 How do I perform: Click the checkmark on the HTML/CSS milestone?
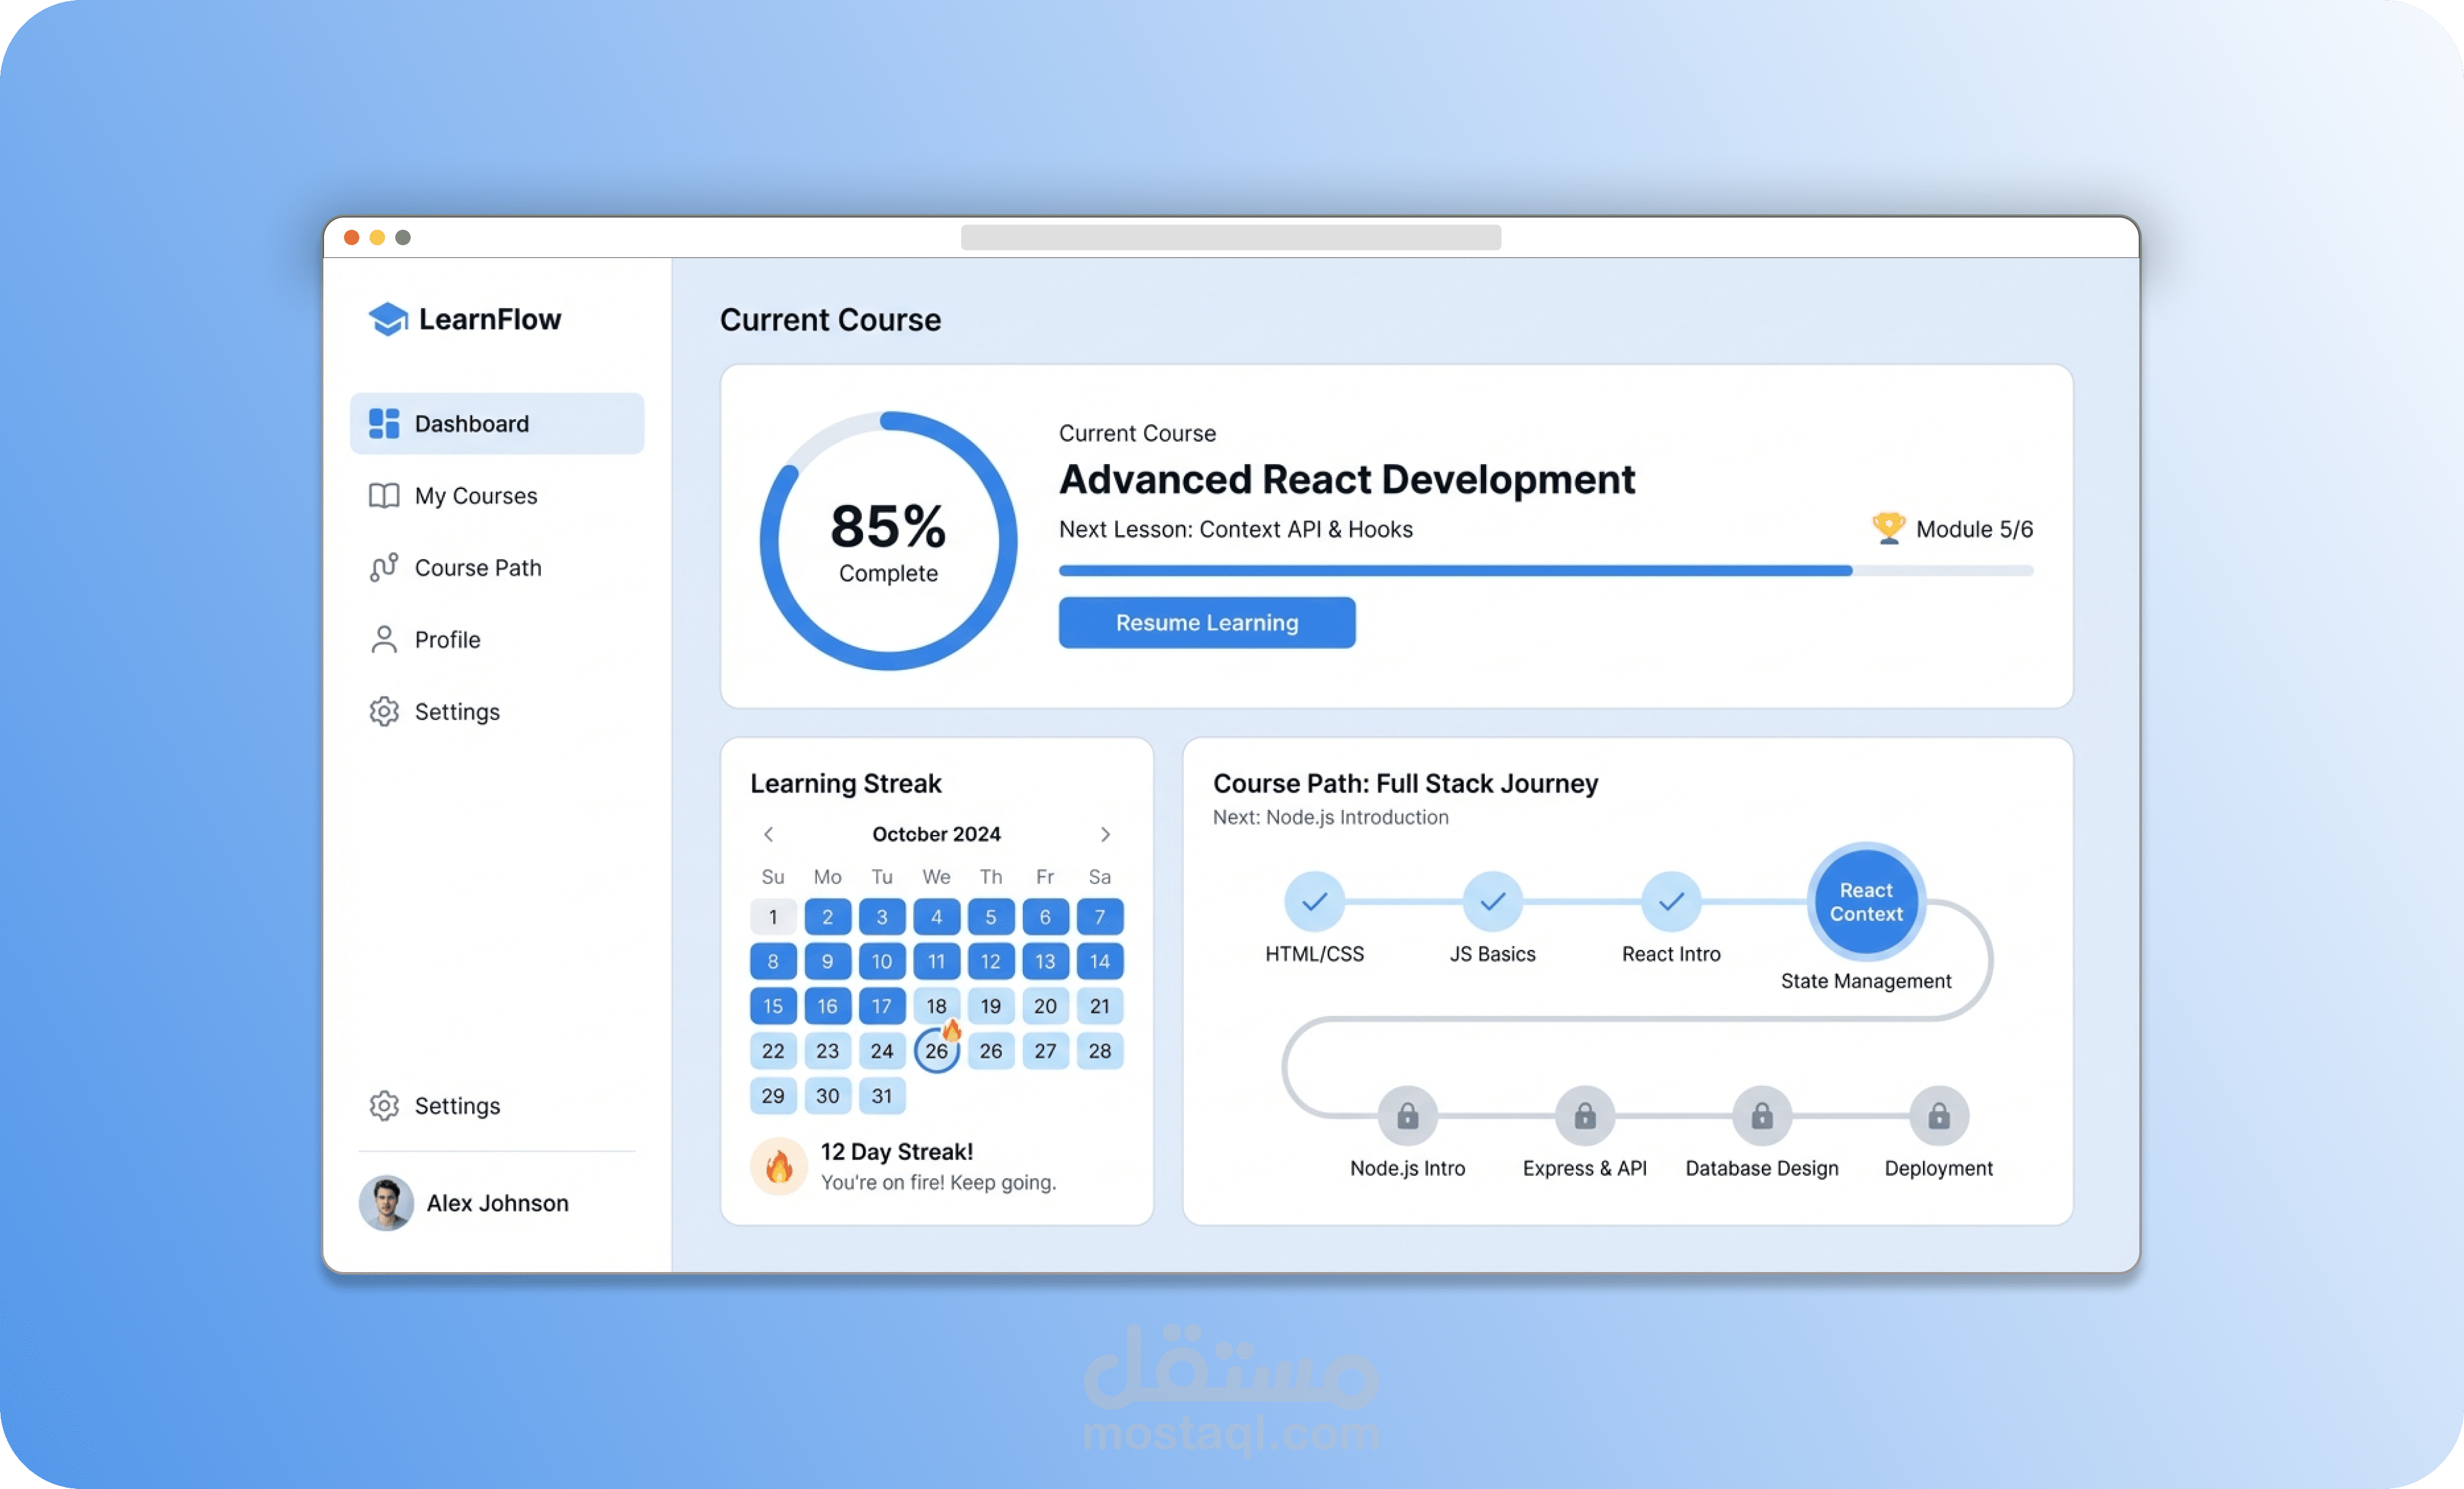click(1314, 901)
